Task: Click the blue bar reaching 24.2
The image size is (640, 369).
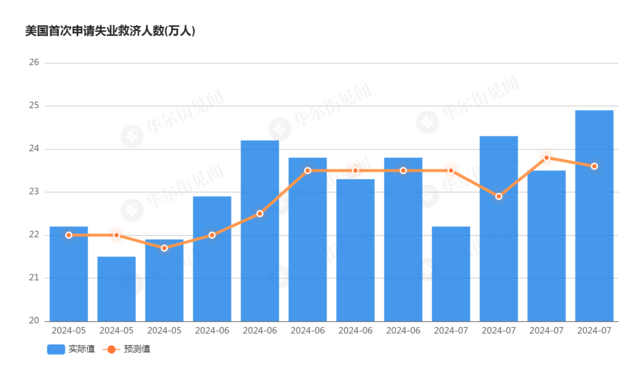Action: coord(260,231)
